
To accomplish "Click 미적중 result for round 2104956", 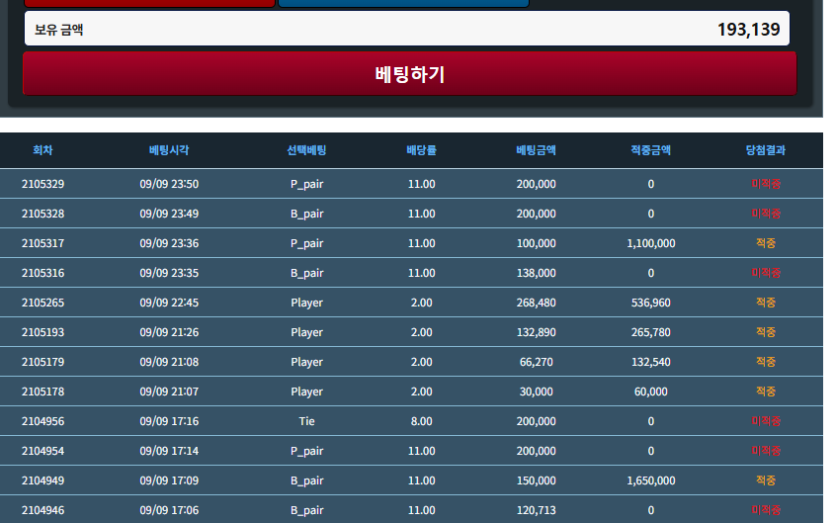I will (x=766, y=421).
